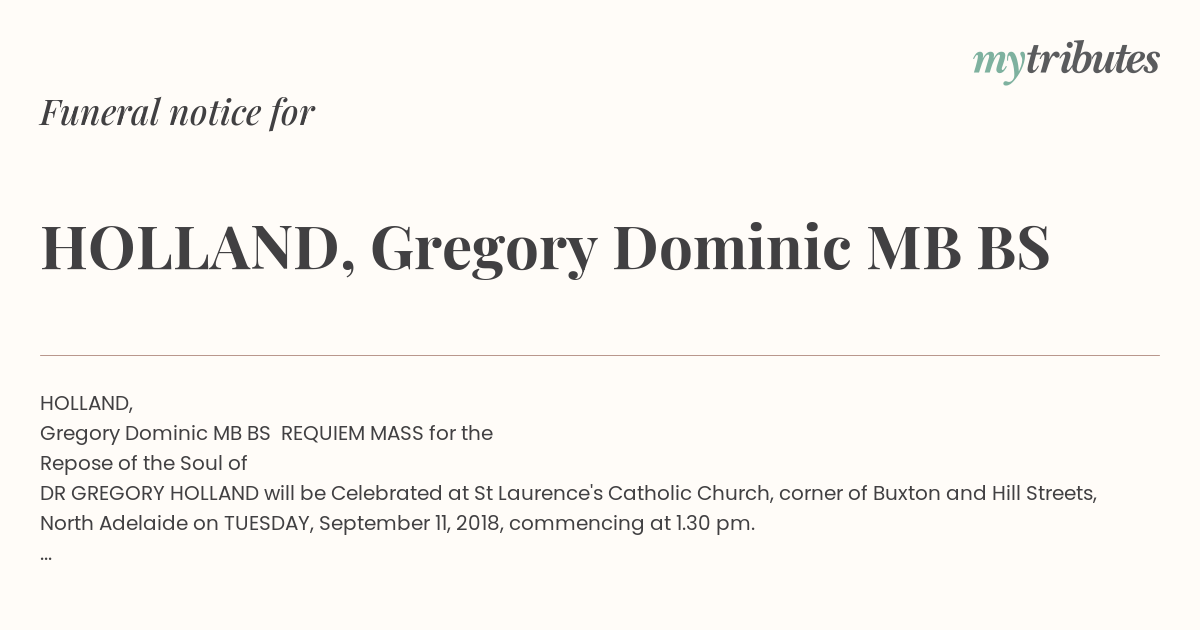This screenshot has width=1200, height=630.
Task: Select the "Funeral notice for" subtitle
Action: pyautogui.click(x=177, y=112)
